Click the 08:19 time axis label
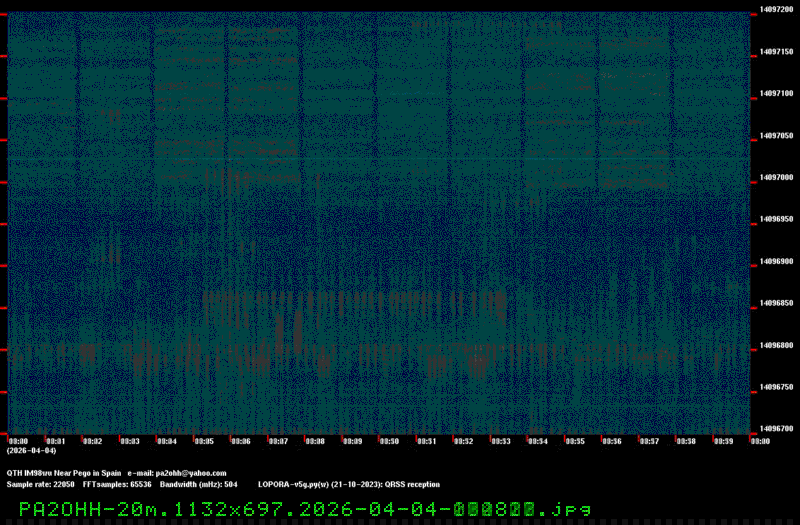Image resolution: width=800 pixels, height=525 pixels. click(722, 440)
